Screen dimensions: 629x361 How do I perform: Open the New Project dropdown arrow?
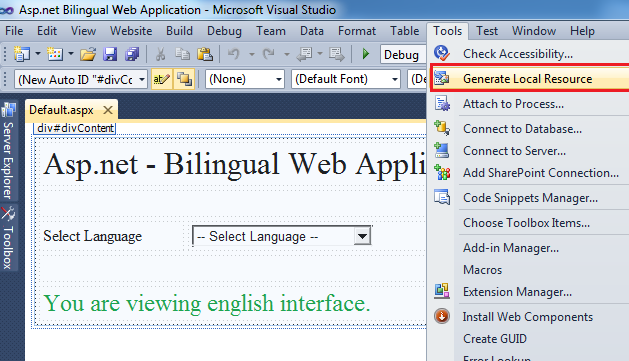click(38, 54)
